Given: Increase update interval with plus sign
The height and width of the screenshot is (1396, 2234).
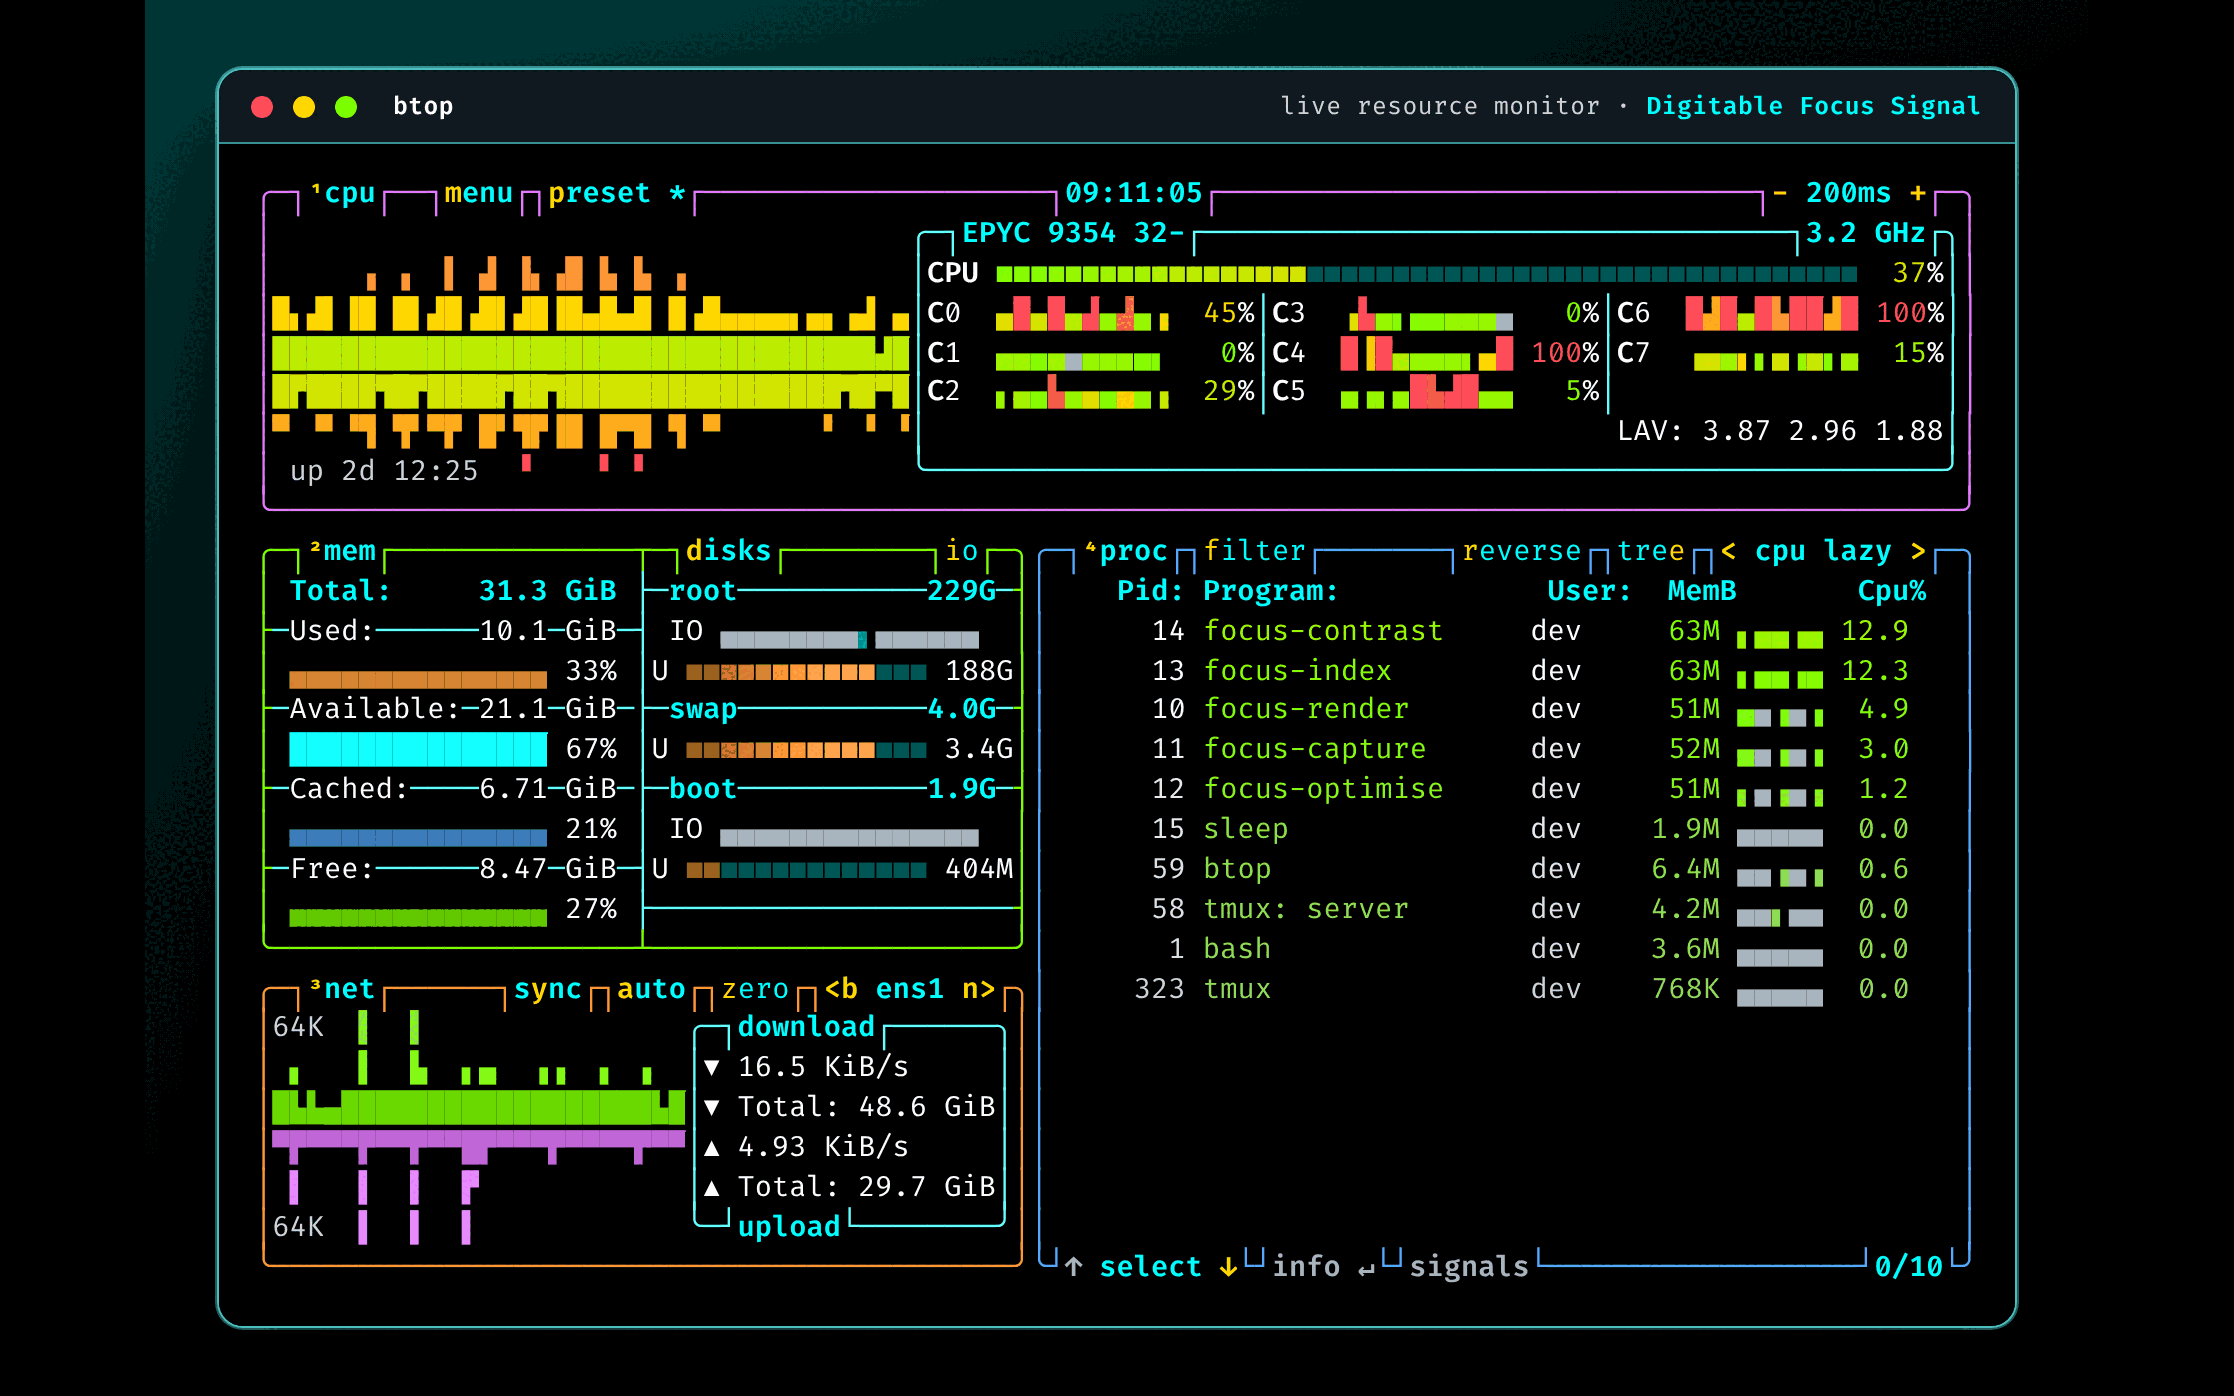Looking at the screenshot, I should click(x=1917, y=192).
